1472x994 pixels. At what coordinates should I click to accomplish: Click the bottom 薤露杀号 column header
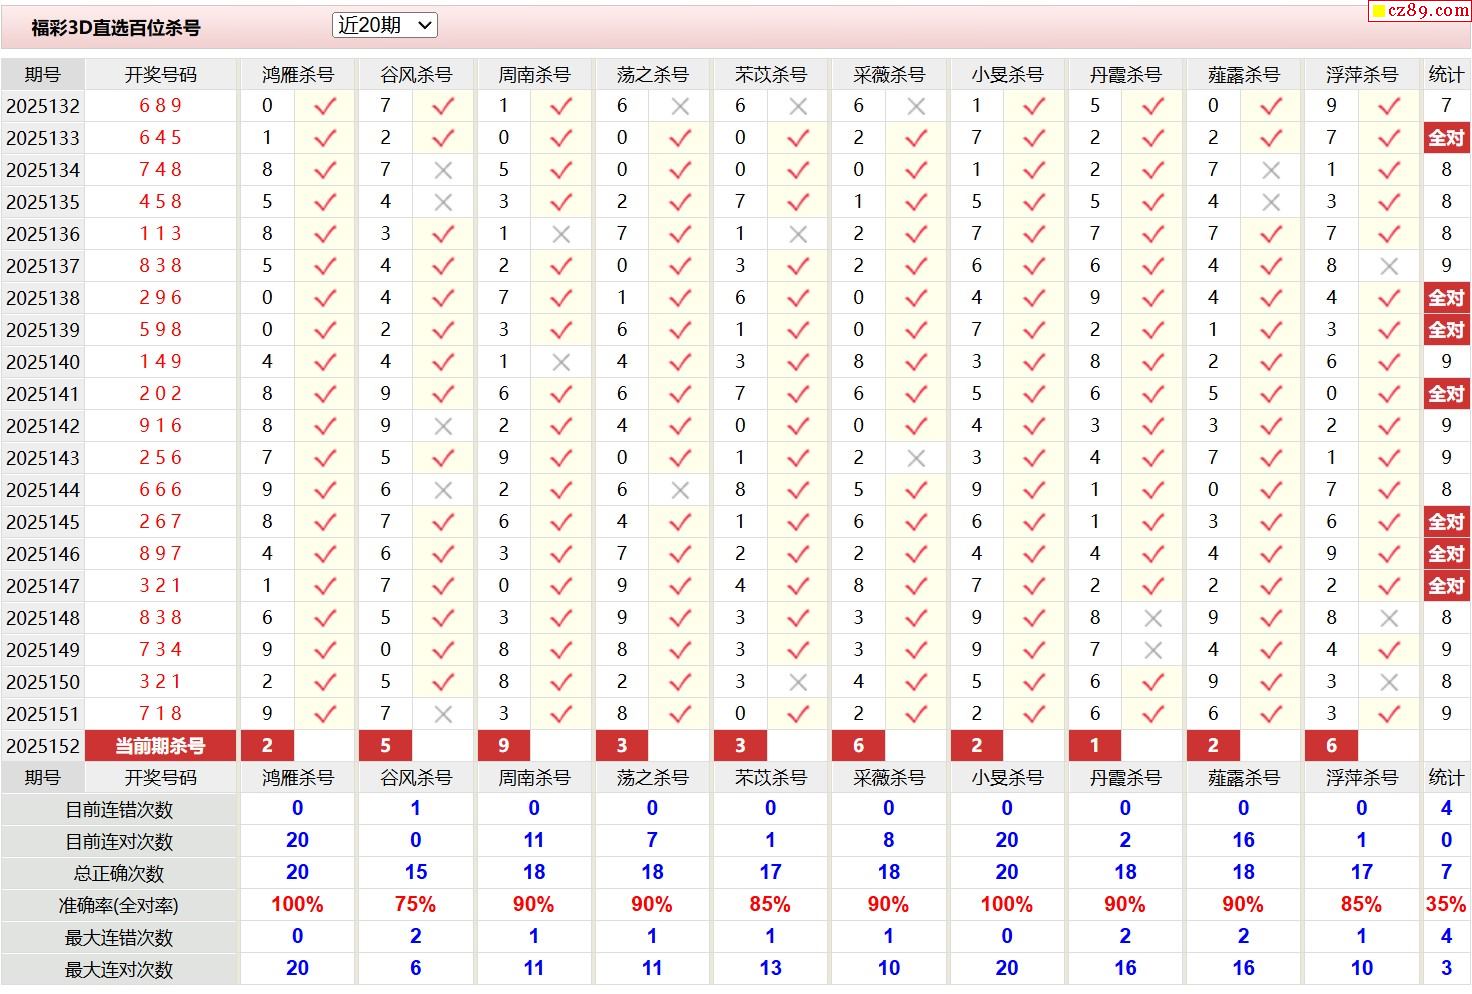click(1243, 777)
